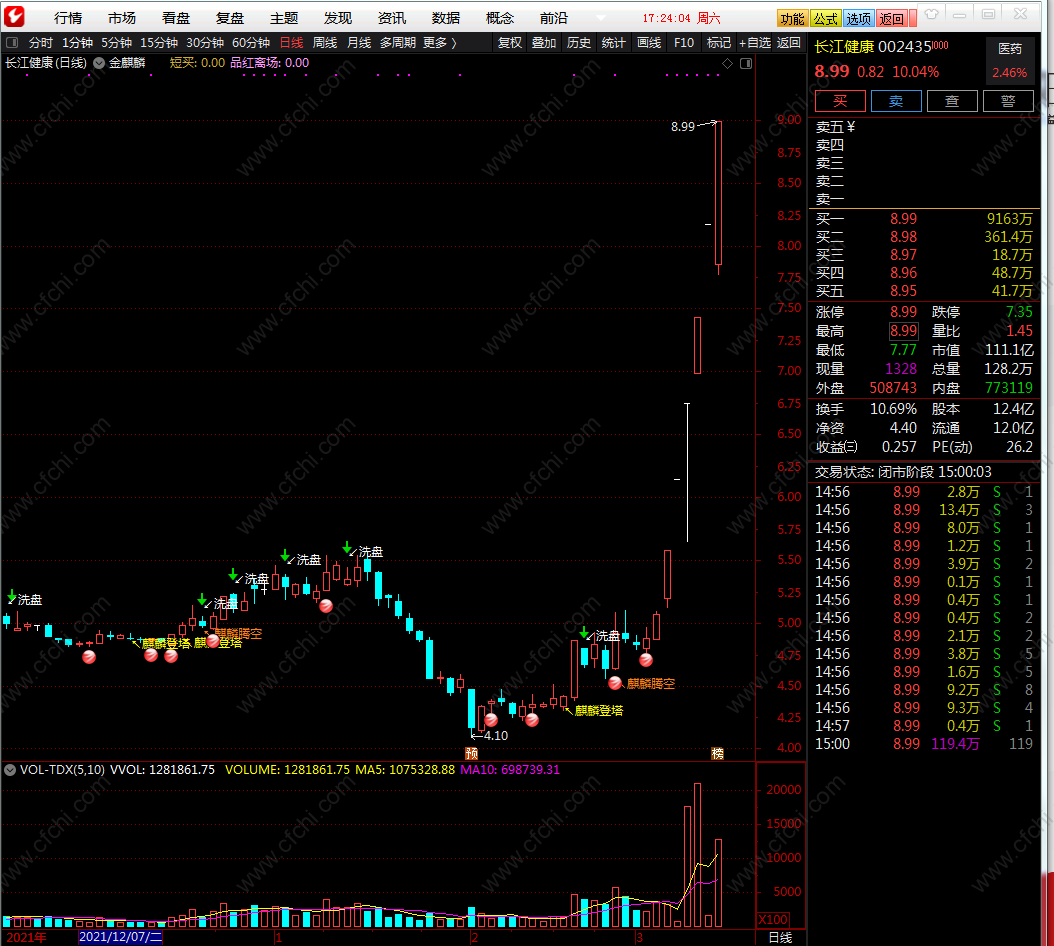The height and width of the screenshot is (946, 1054).
Task: Add stock via +自选 button
Action: (x=755, y=43)
